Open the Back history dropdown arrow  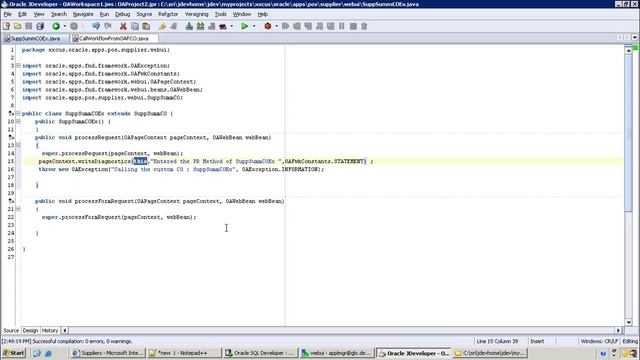64,26
